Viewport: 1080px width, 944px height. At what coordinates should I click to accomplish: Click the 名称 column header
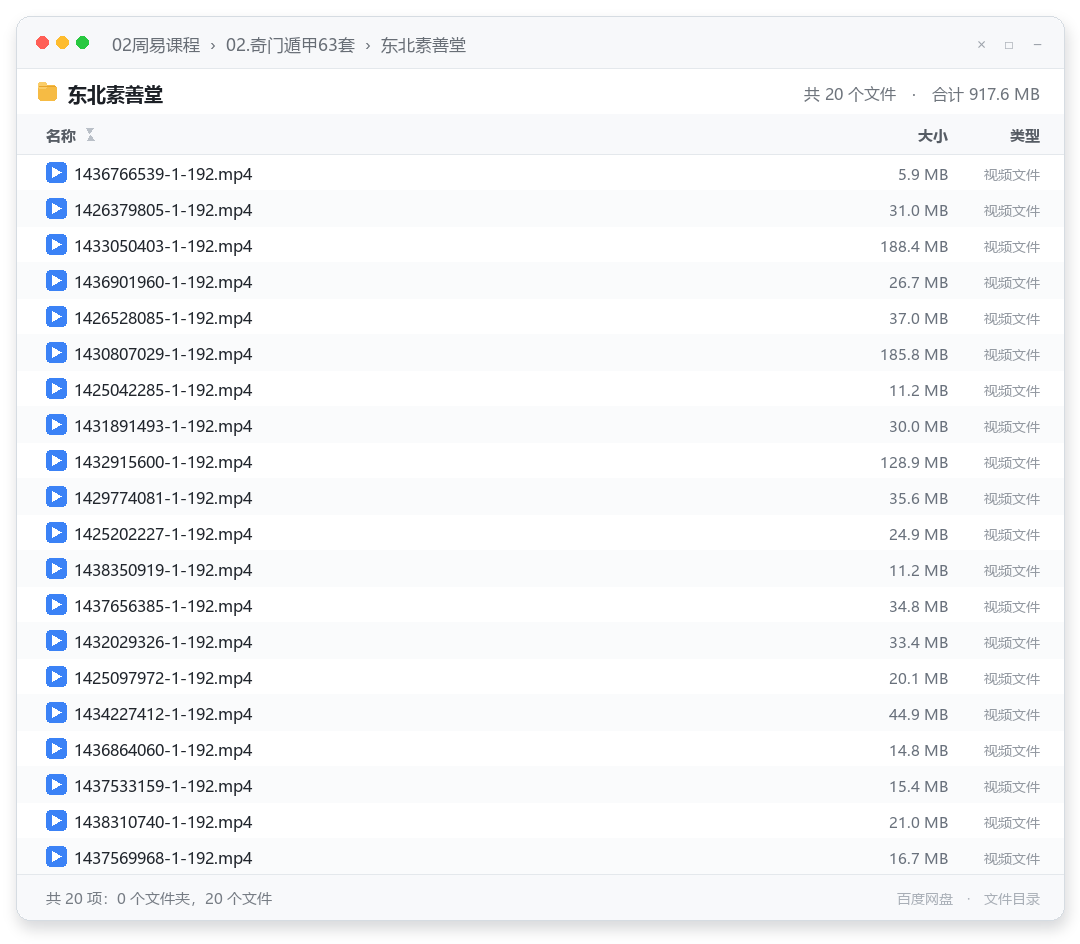click(x=61, y=136)
